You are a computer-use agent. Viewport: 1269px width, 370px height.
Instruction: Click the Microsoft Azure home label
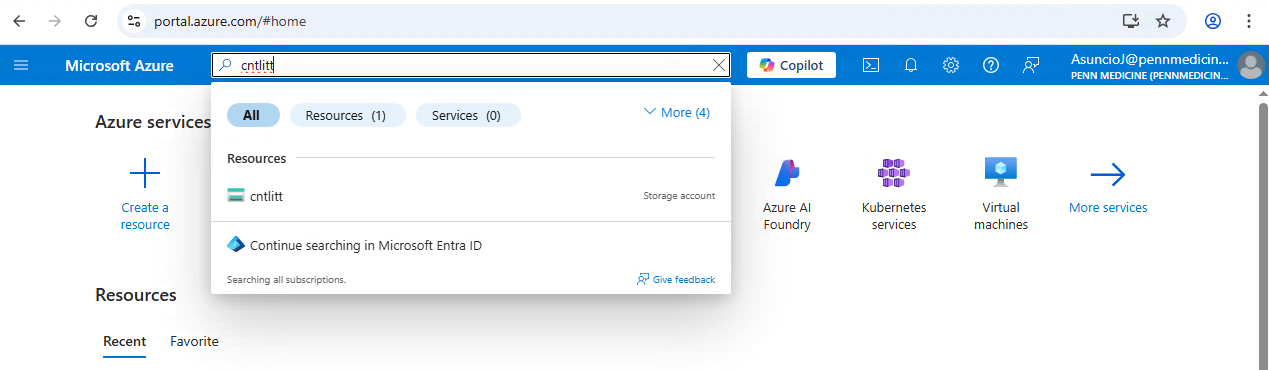tap(119, 65)
